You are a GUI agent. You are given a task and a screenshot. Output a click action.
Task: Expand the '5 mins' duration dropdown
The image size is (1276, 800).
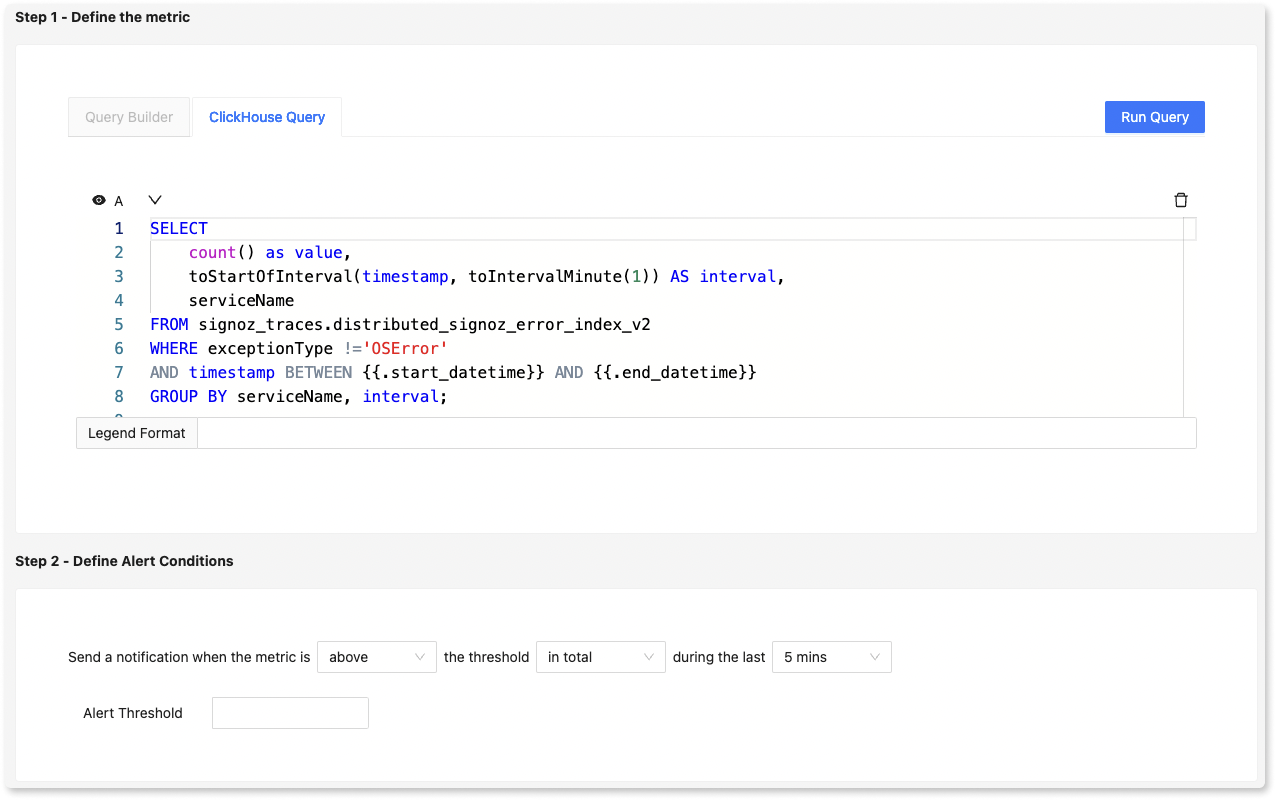(x=831, y=657)
